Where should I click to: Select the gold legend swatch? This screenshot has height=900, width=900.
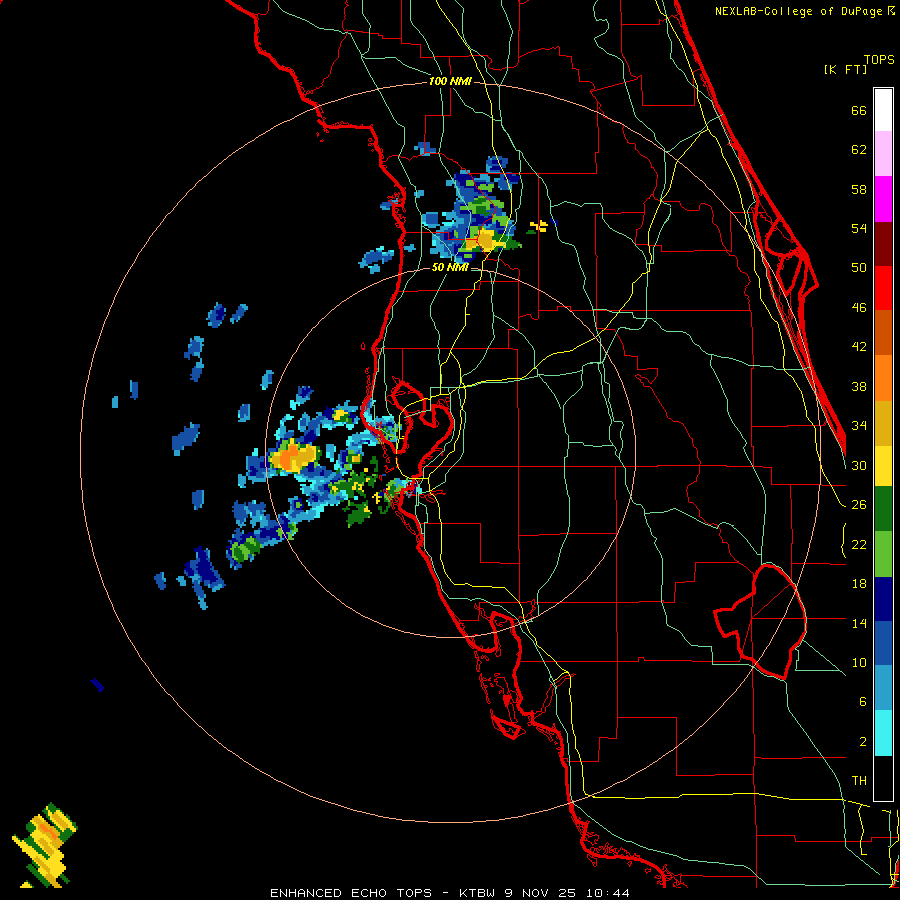pos(883,423)
